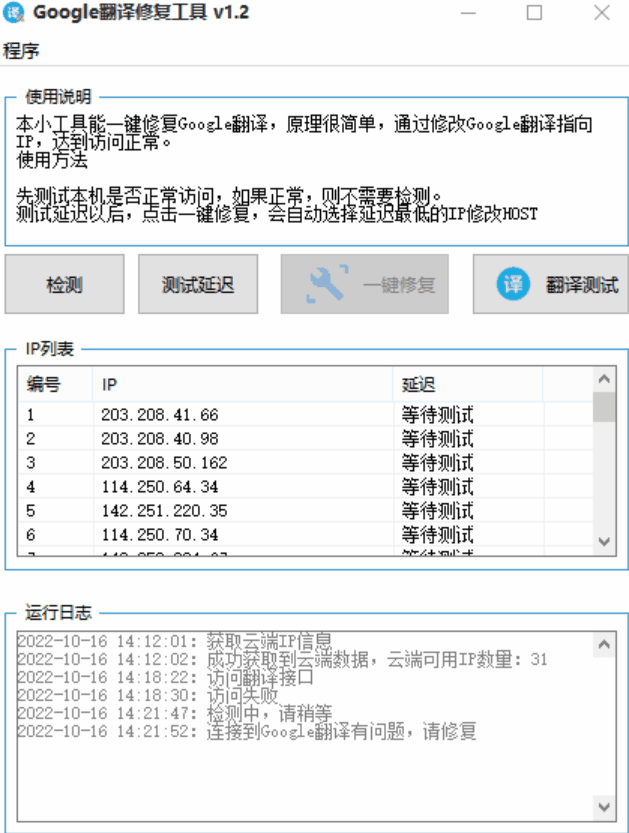Image resolution: width=629 pixels, height=833 pixels.
Task: Click 等待测试 status in row 1
Action: 437,414
